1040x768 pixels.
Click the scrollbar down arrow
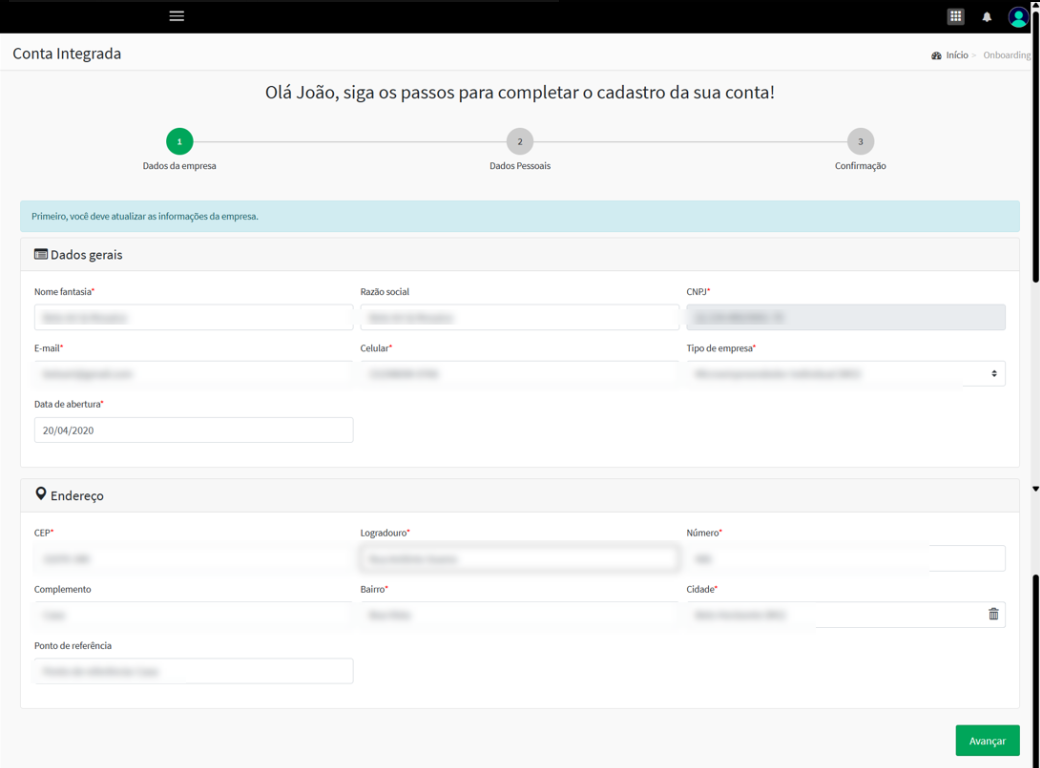coord(1035,489)
